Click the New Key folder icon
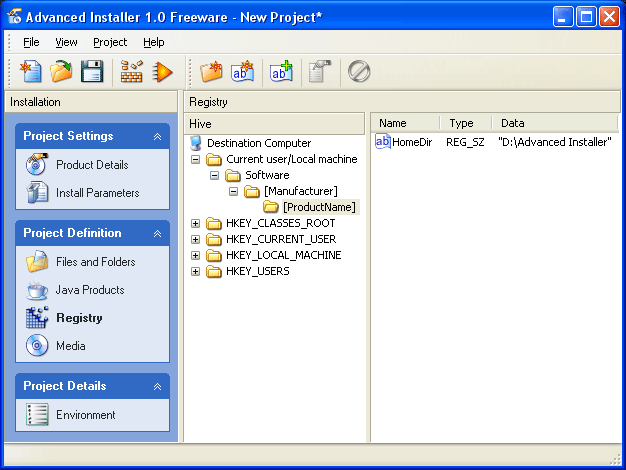The image size is (626, 470). (211, 72)
